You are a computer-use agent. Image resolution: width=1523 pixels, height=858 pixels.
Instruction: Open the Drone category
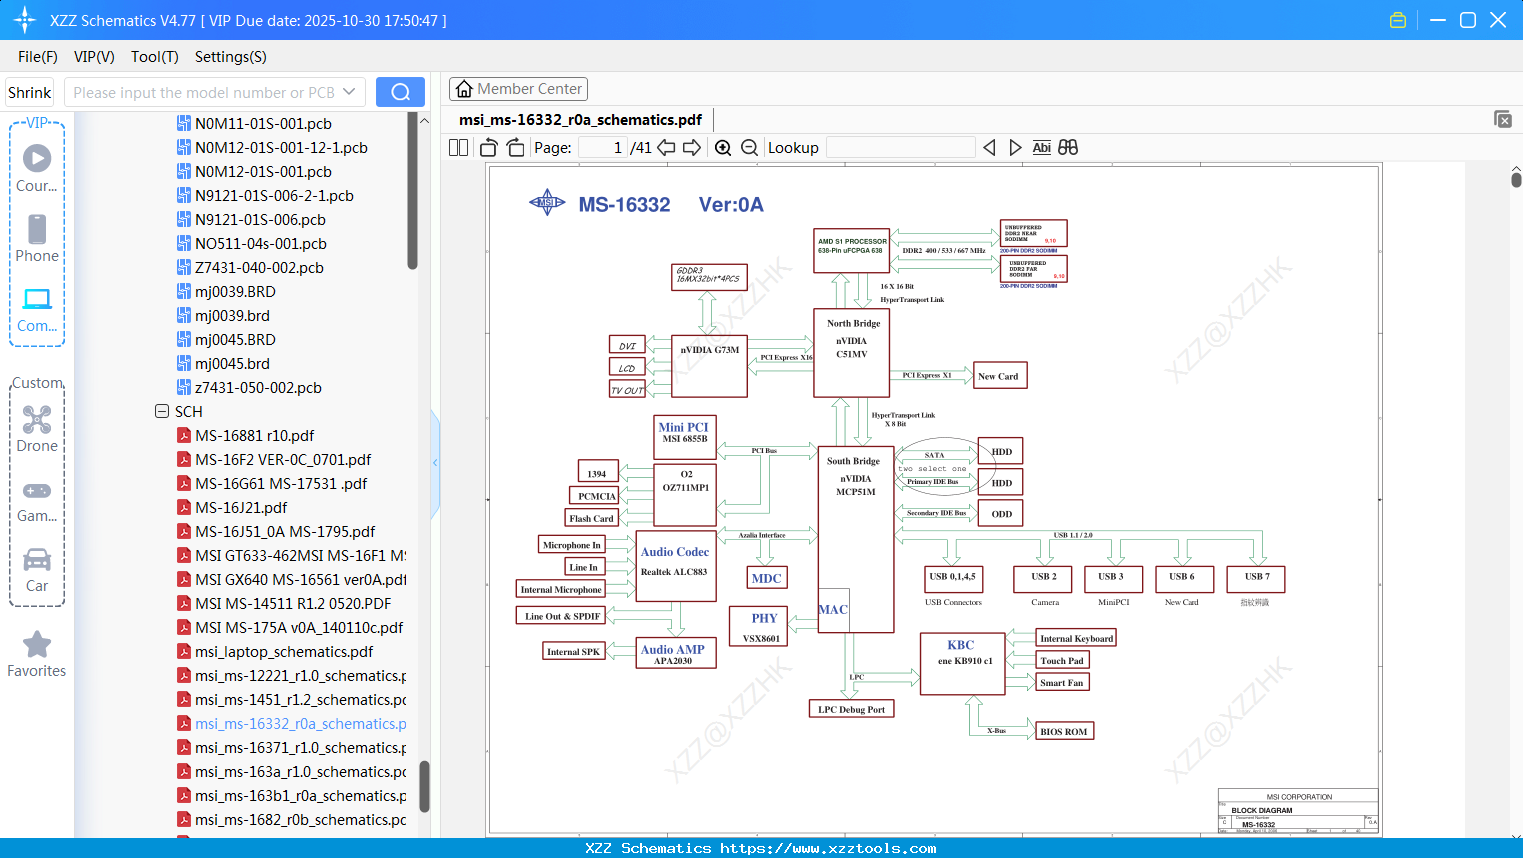point(37,429)
